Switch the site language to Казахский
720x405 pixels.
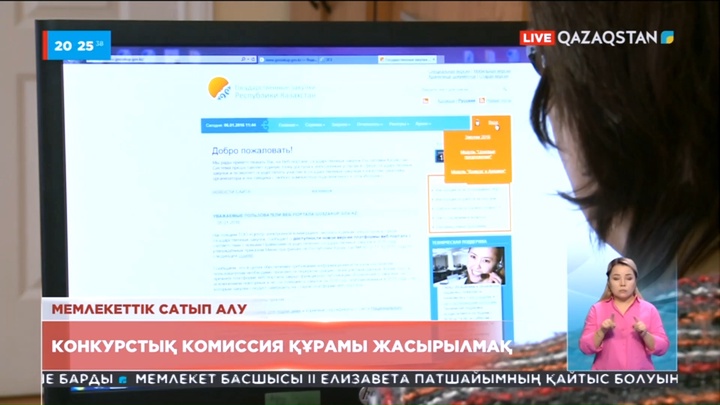click(x=445, y=101)
